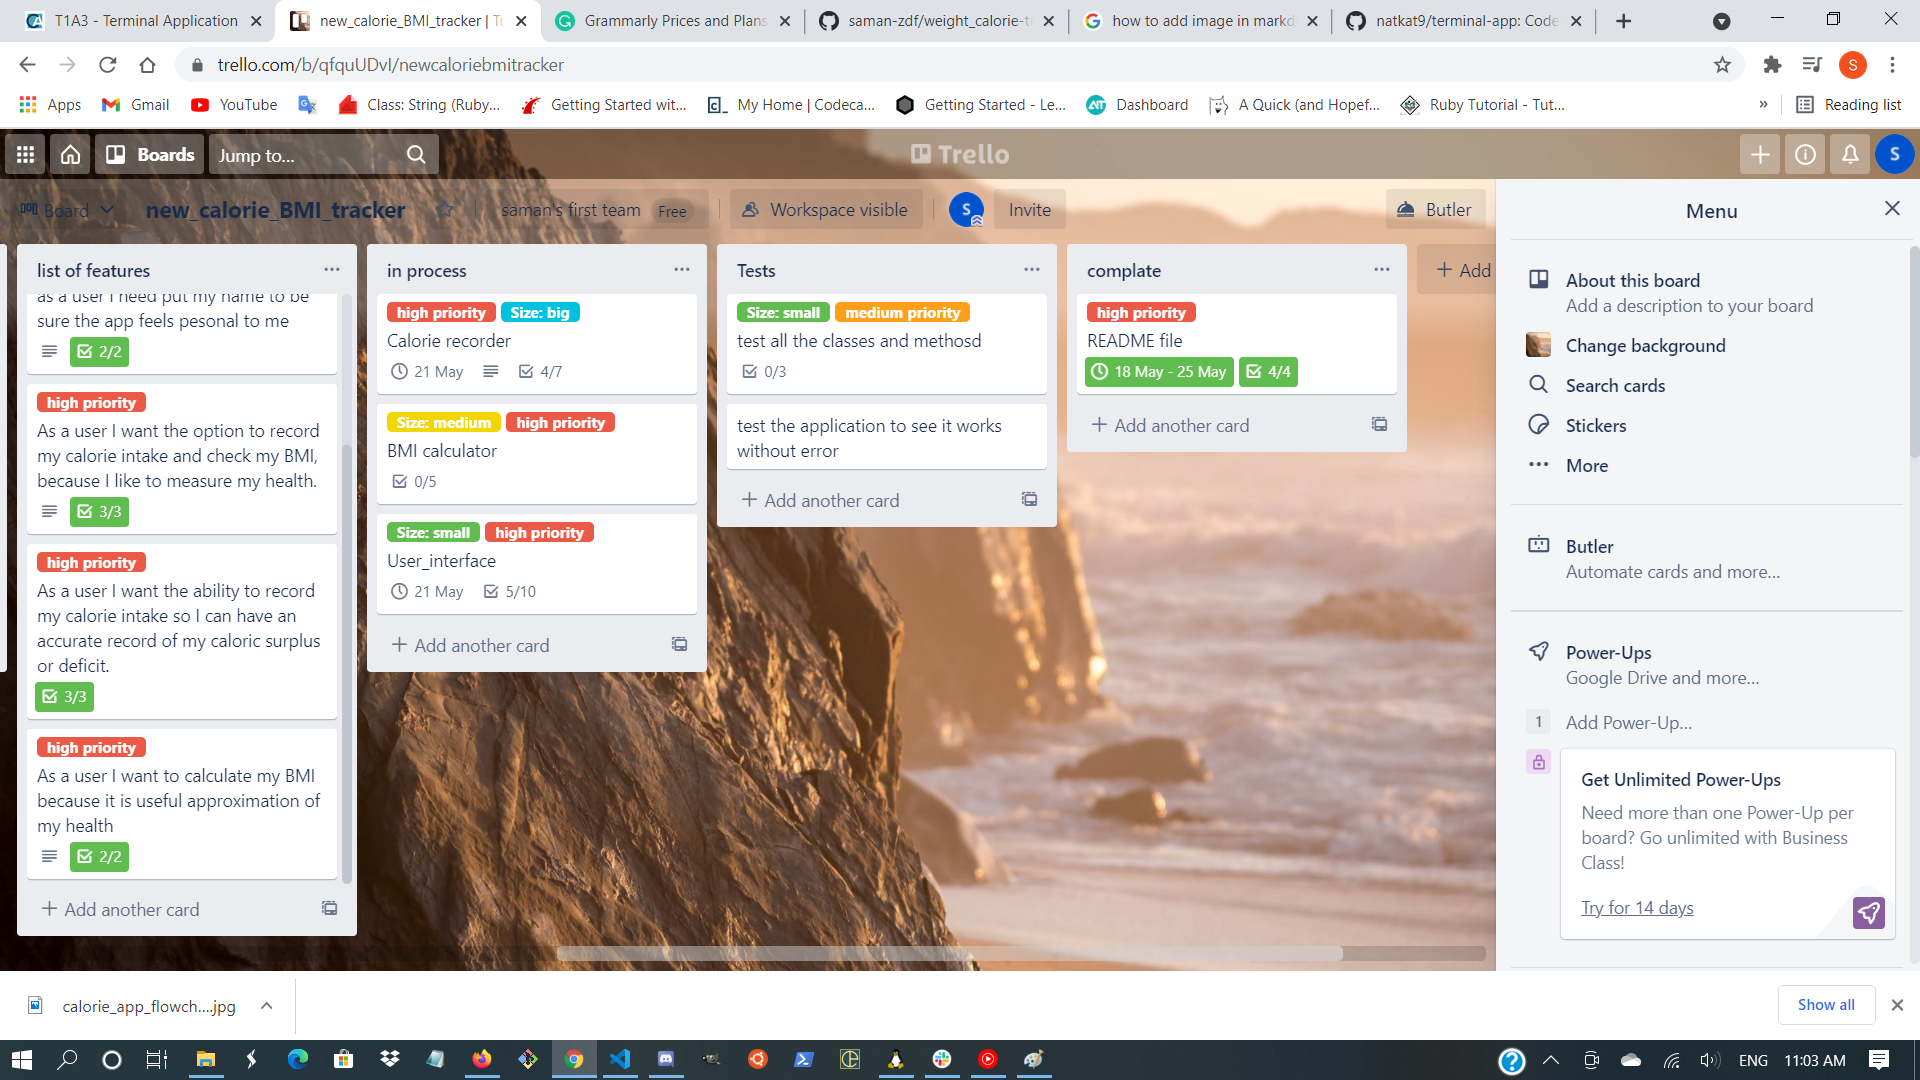Click the Boards icon in header
Screen dimensions: 1920x1080
tap(149, 154)
